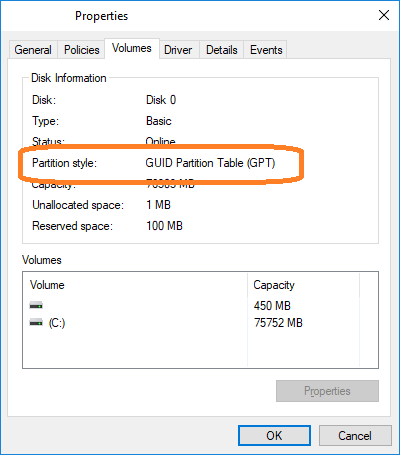Open the Details tab
The width and height of the screenshot is (401, 456).
pos(222,50)
